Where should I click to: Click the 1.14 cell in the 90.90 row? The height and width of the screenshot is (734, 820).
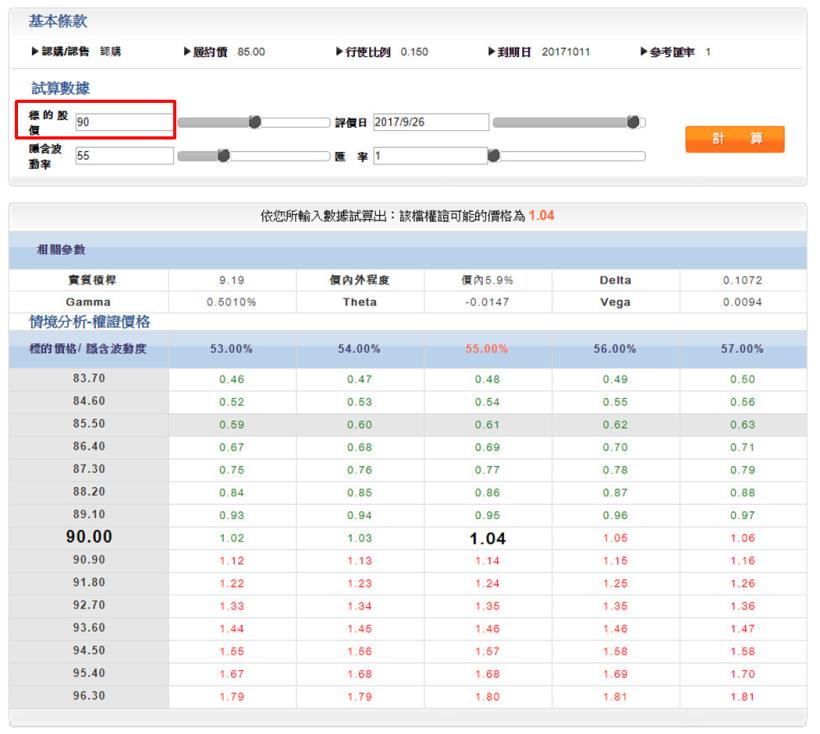click(487, 561)
